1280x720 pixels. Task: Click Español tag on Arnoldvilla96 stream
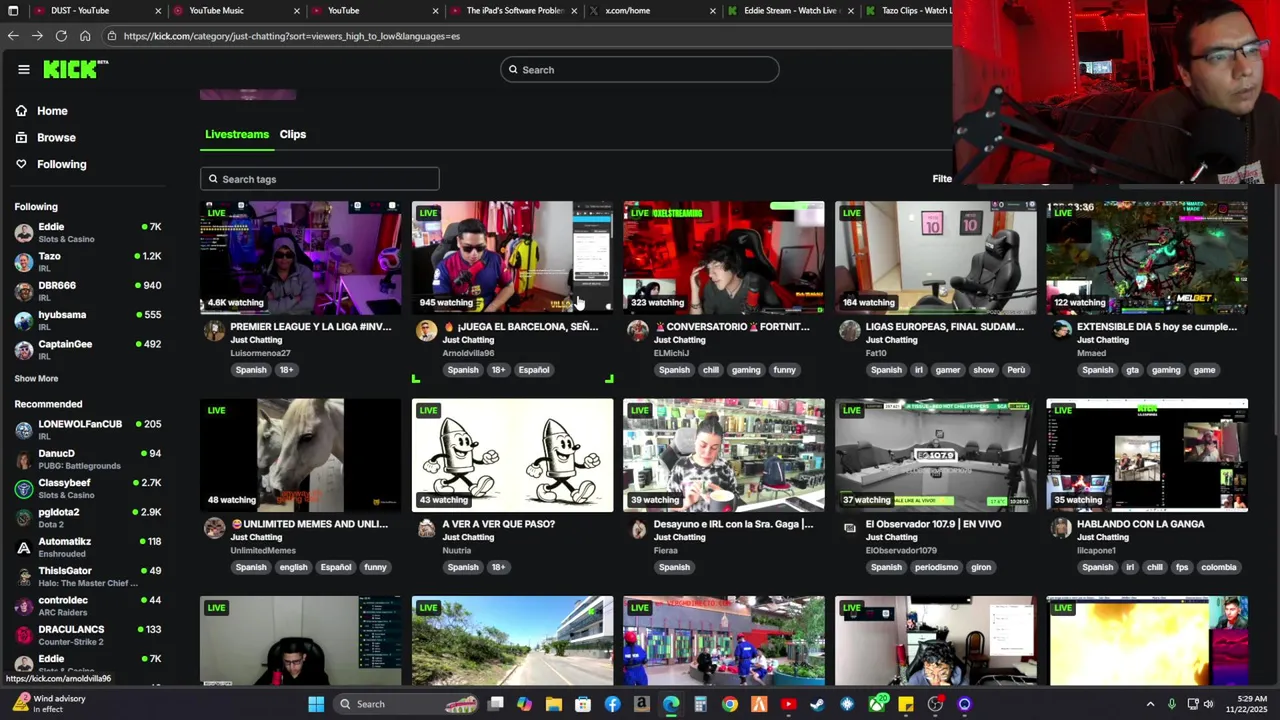point(534,370)
